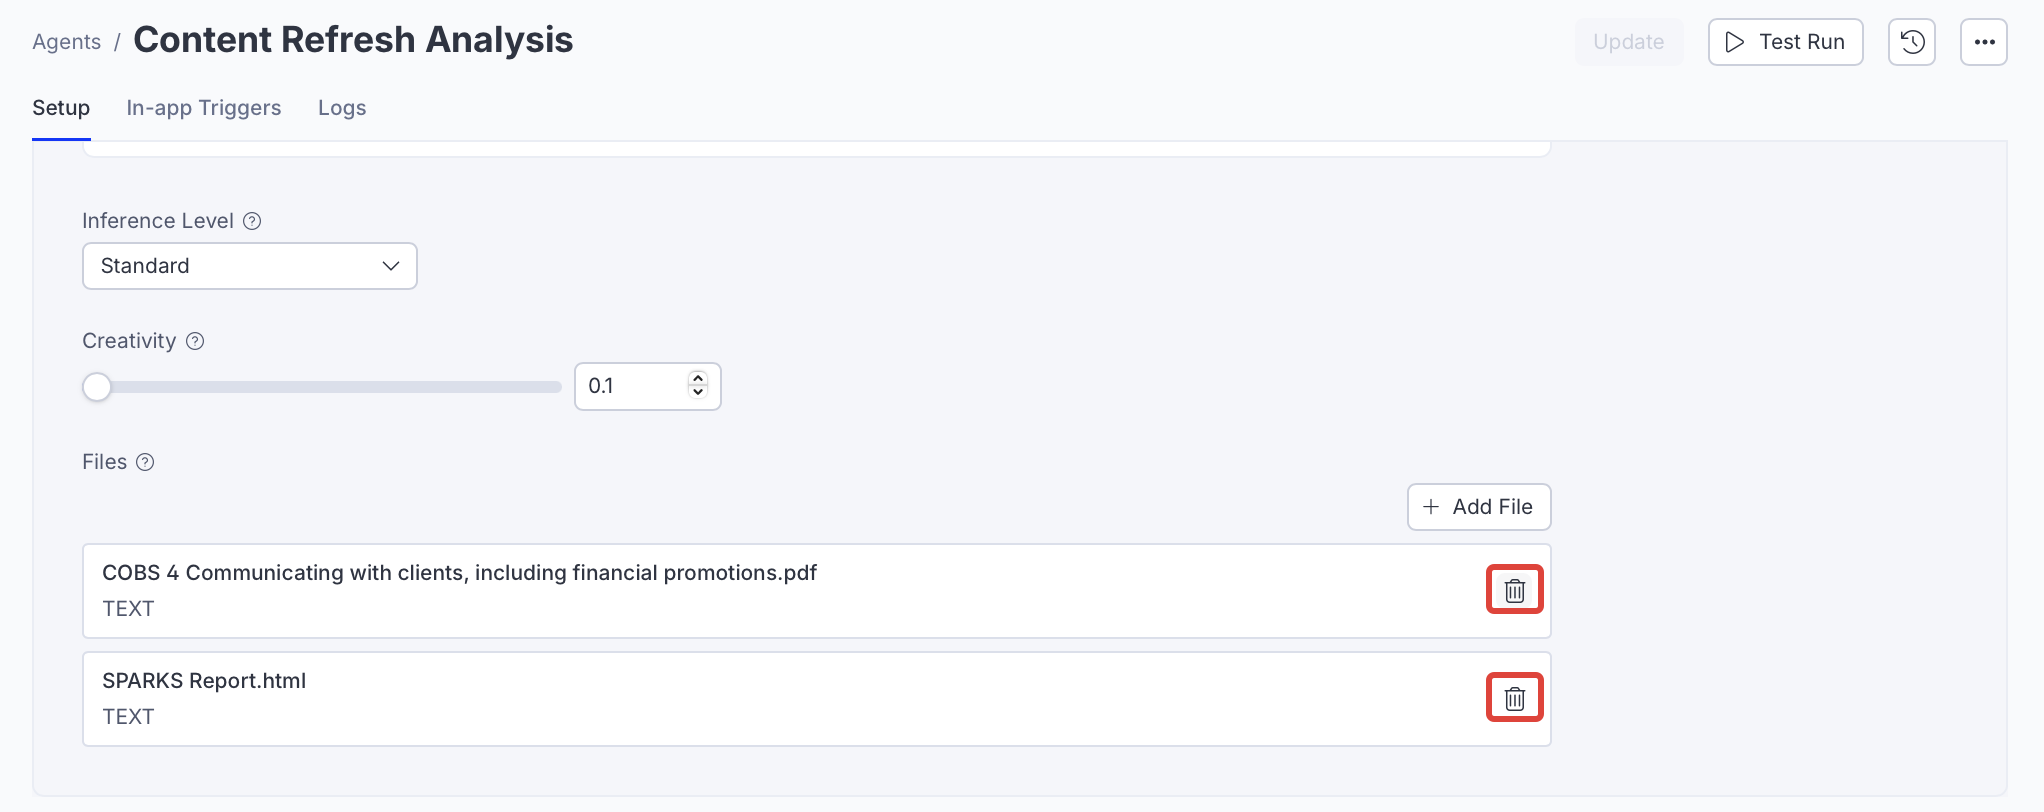This screenshot has width=2044, height=812.
Task: Click the Inference Level help icon
Action: coord(253,221)
